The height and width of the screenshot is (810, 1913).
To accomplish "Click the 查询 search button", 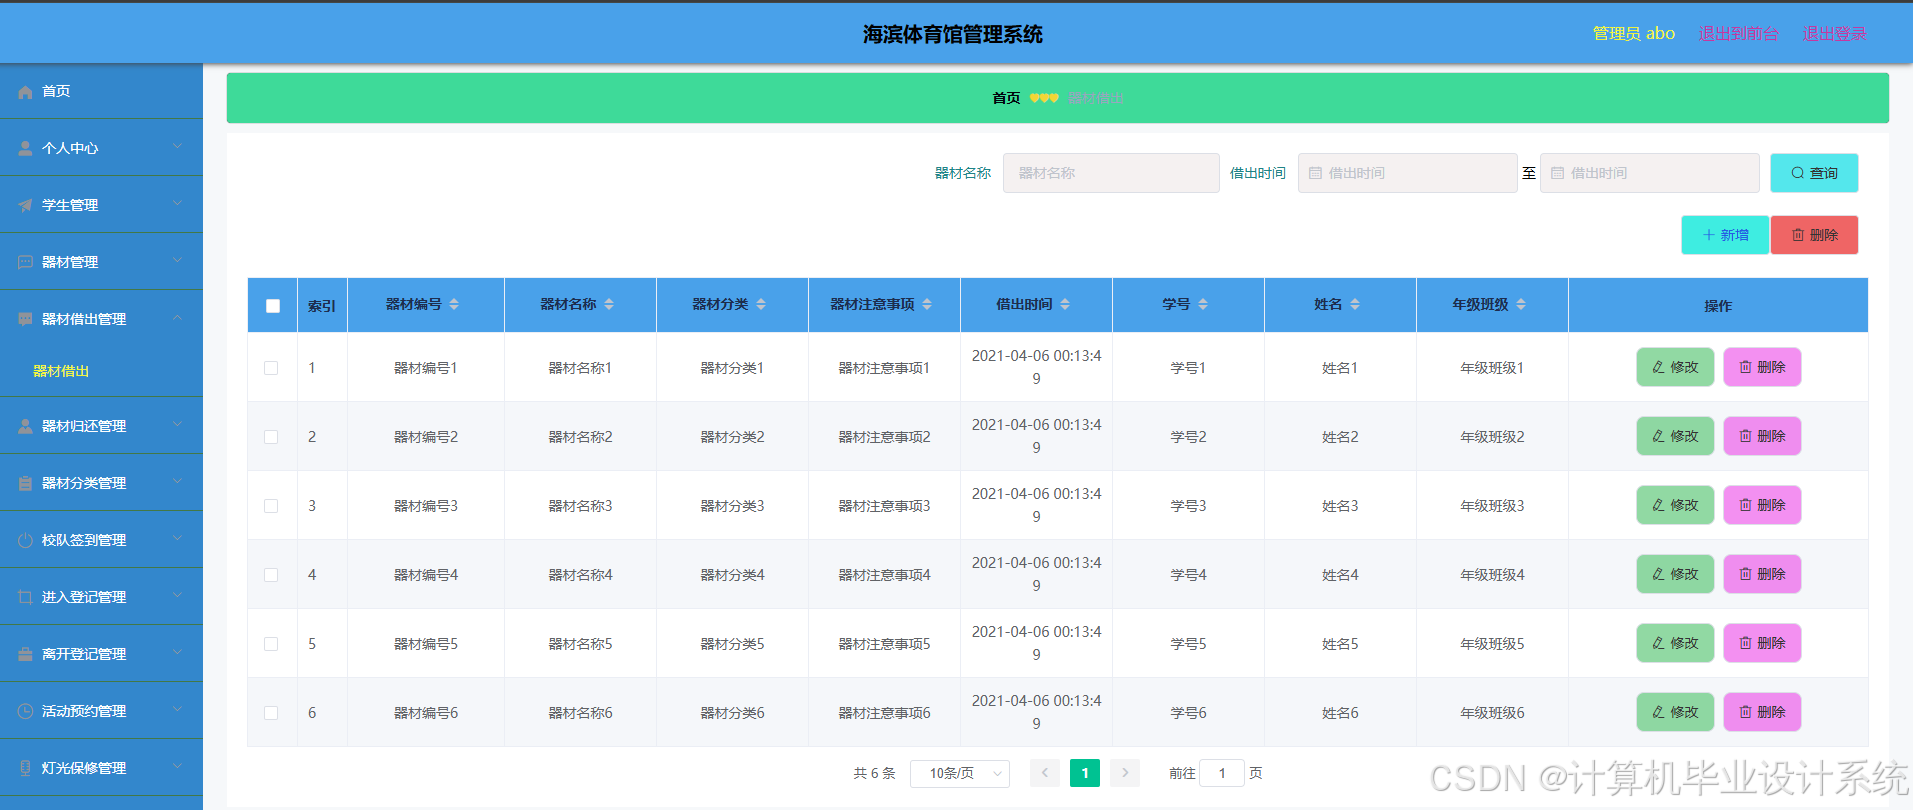I will pyautogui.click(x=1814, y=173).
